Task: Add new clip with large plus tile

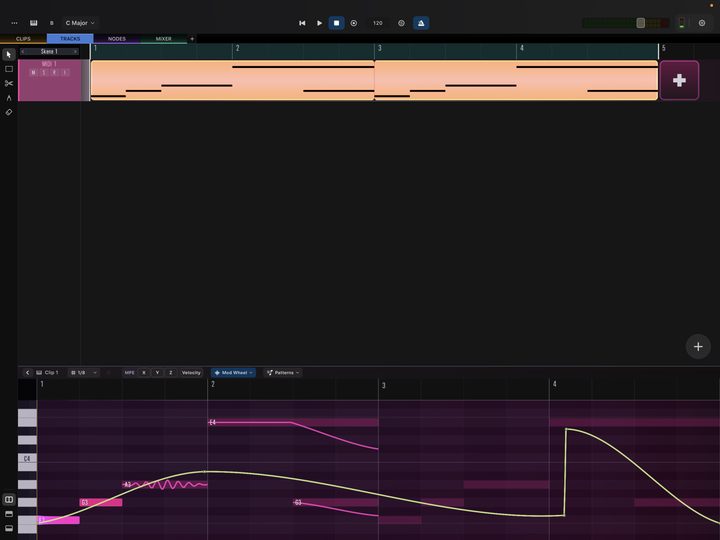Action: pyautogui.click(x=679, y=80)
